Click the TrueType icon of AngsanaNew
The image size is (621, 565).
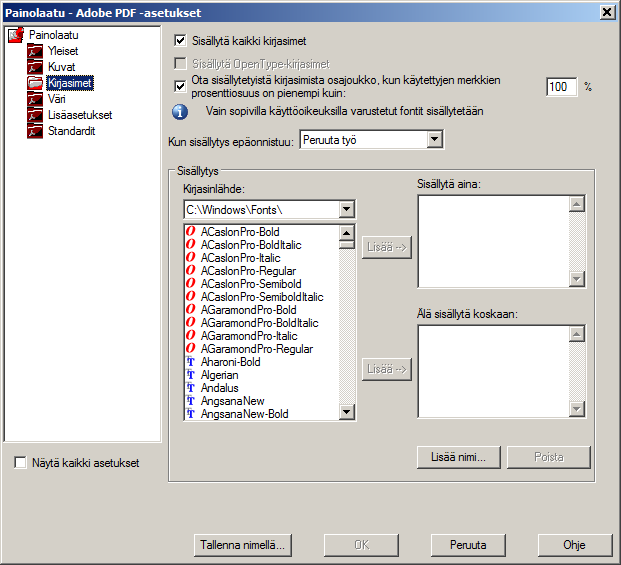pos(190,401)
